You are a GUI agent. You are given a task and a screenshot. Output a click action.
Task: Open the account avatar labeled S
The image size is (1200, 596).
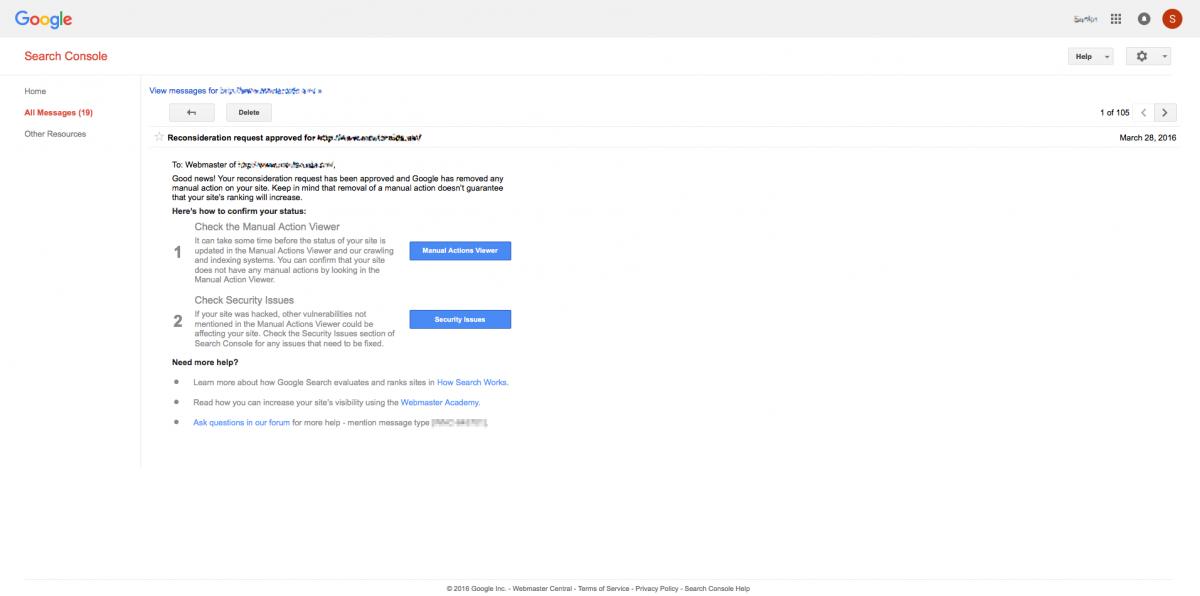(x=1172, y=18)
